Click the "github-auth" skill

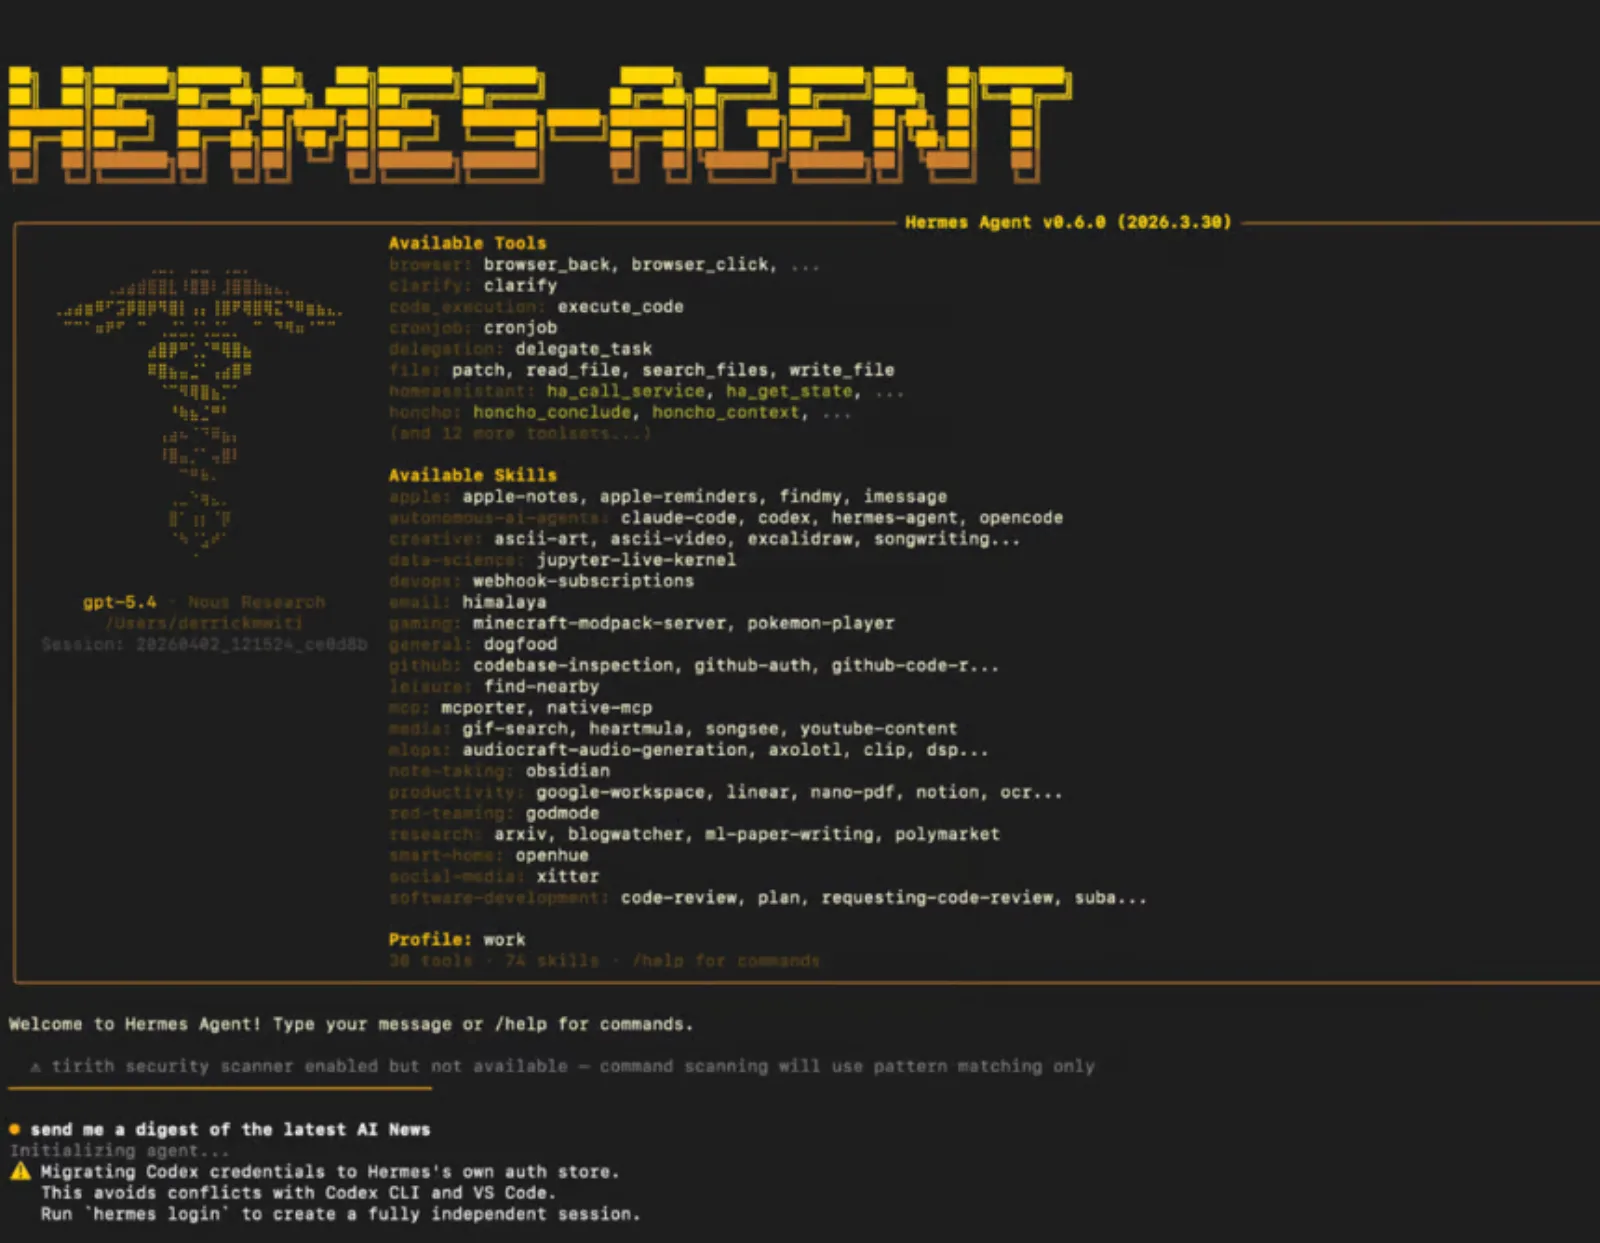coord(752,665)
